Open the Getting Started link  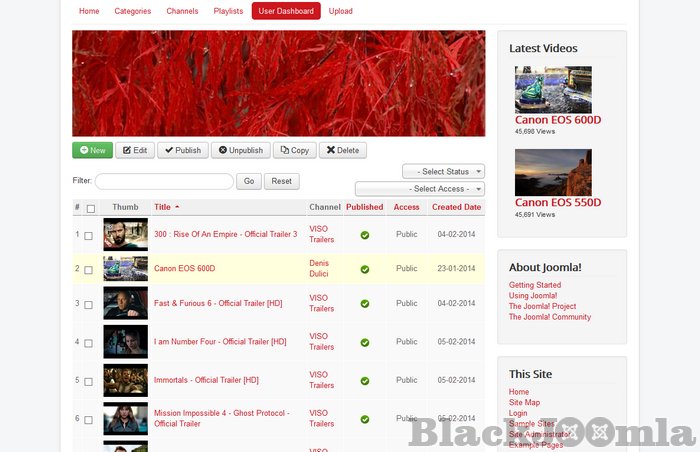click(534, 285)
